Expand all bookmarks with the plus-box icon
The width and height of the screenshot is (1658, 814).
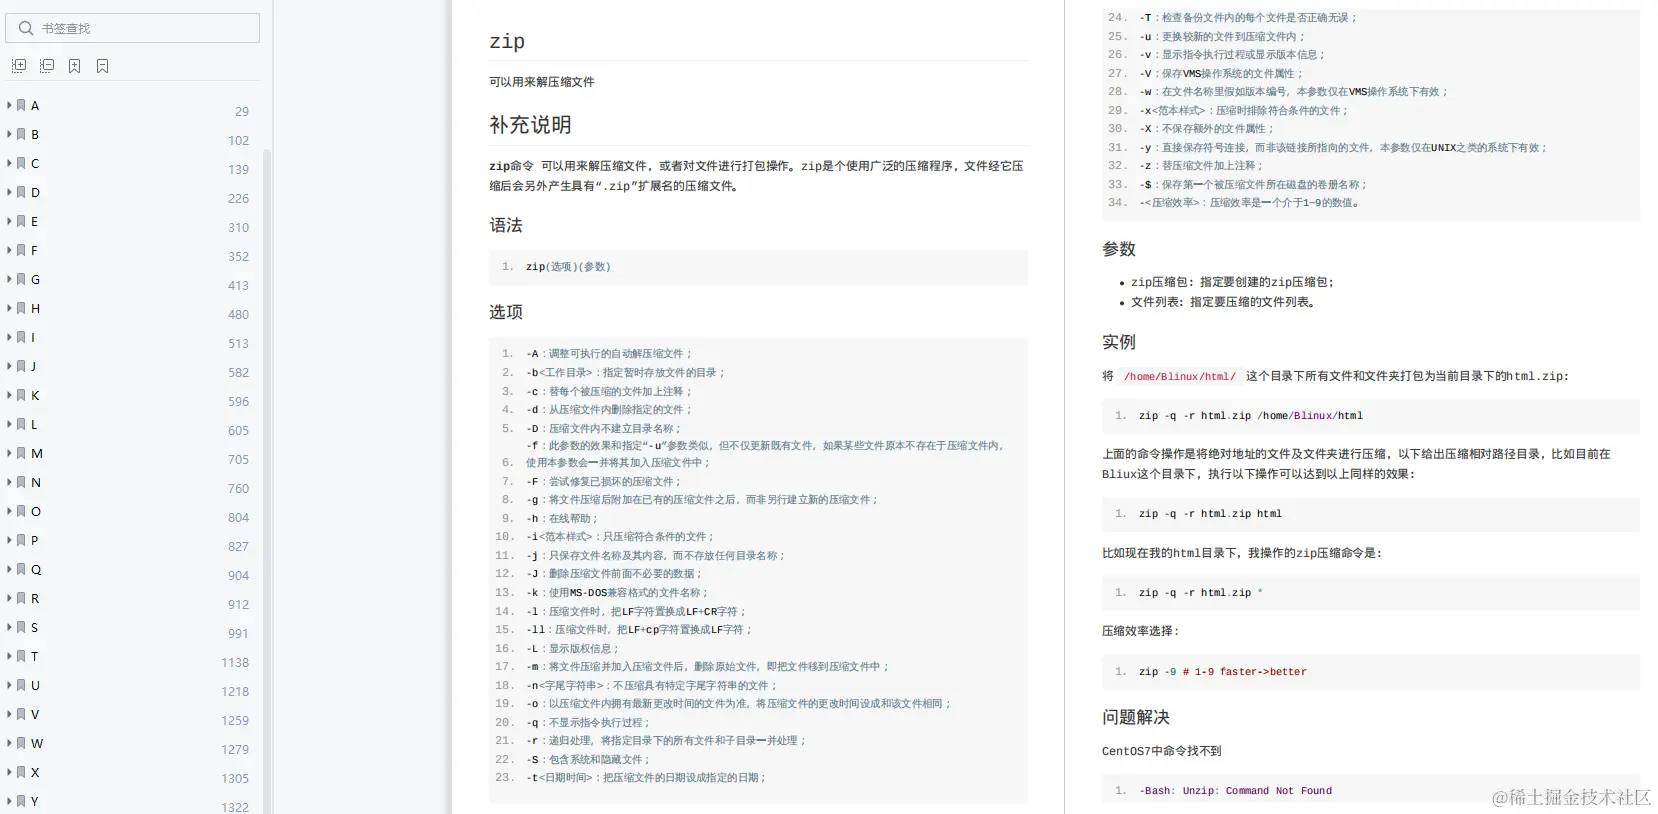18,66
